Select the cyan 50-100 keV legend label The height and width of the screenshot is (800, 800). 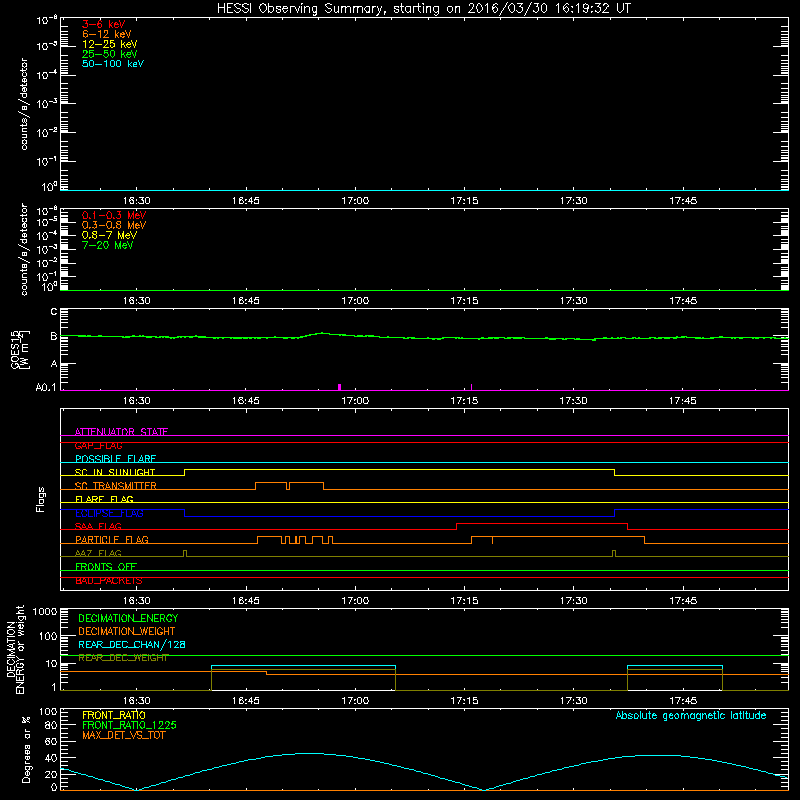pyautogui.click(x=113, y=64)
